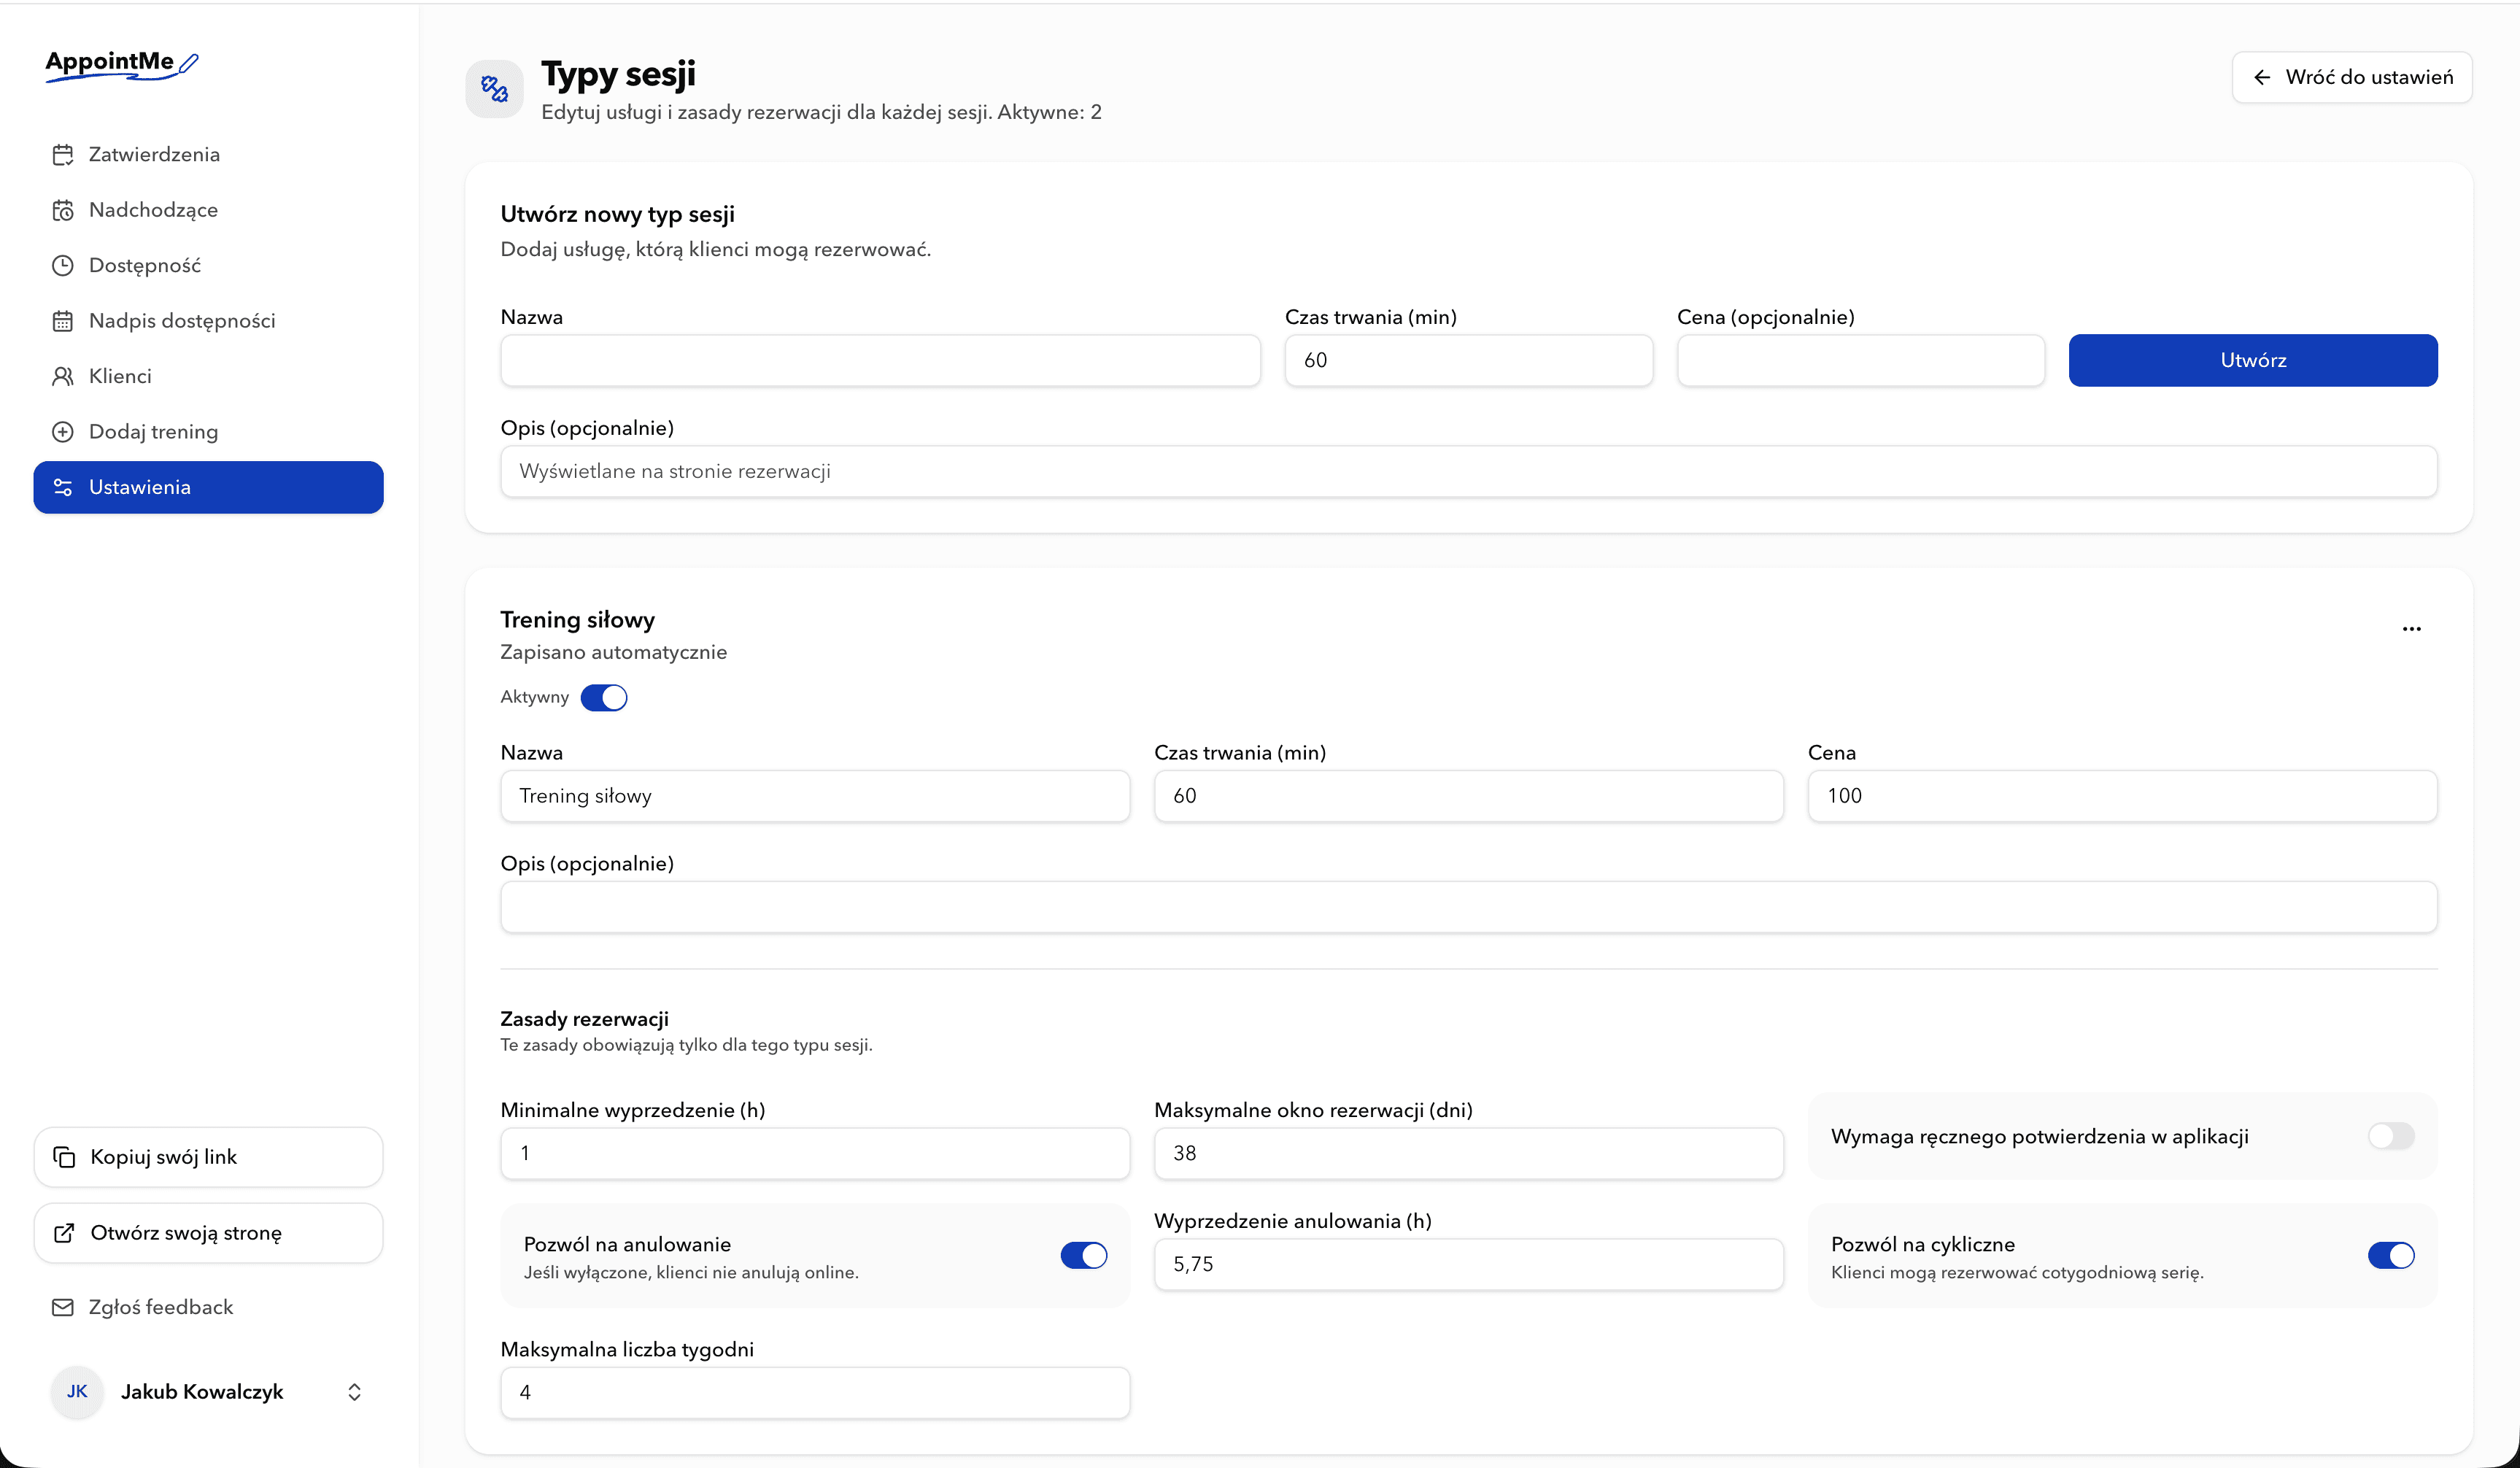This screenshot has width=2520, height=1468.
Task: Expand the Jakub Kowalczyk account switcher
Action: [x=354, y=1392]
